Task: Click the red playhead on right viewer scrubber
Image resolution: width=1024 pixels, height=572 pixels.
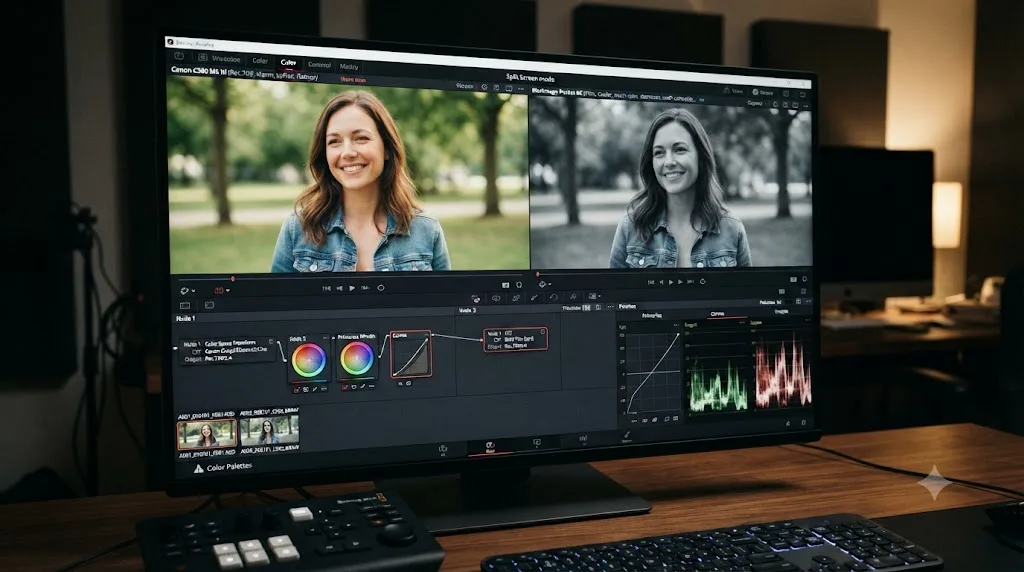Action: (x=537, y=274)
